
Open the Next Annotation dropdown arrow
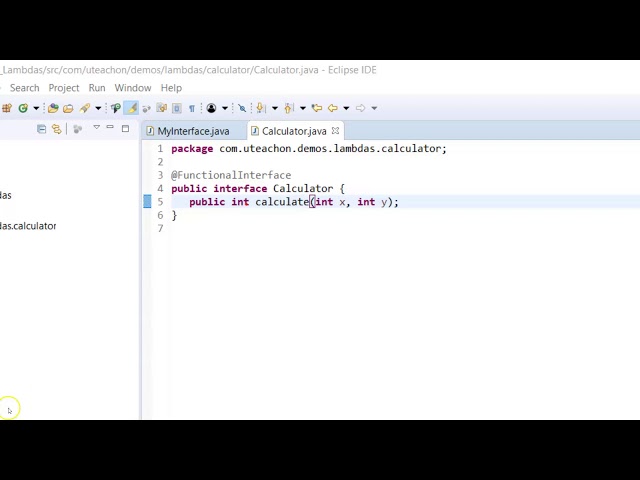[275, 108]
